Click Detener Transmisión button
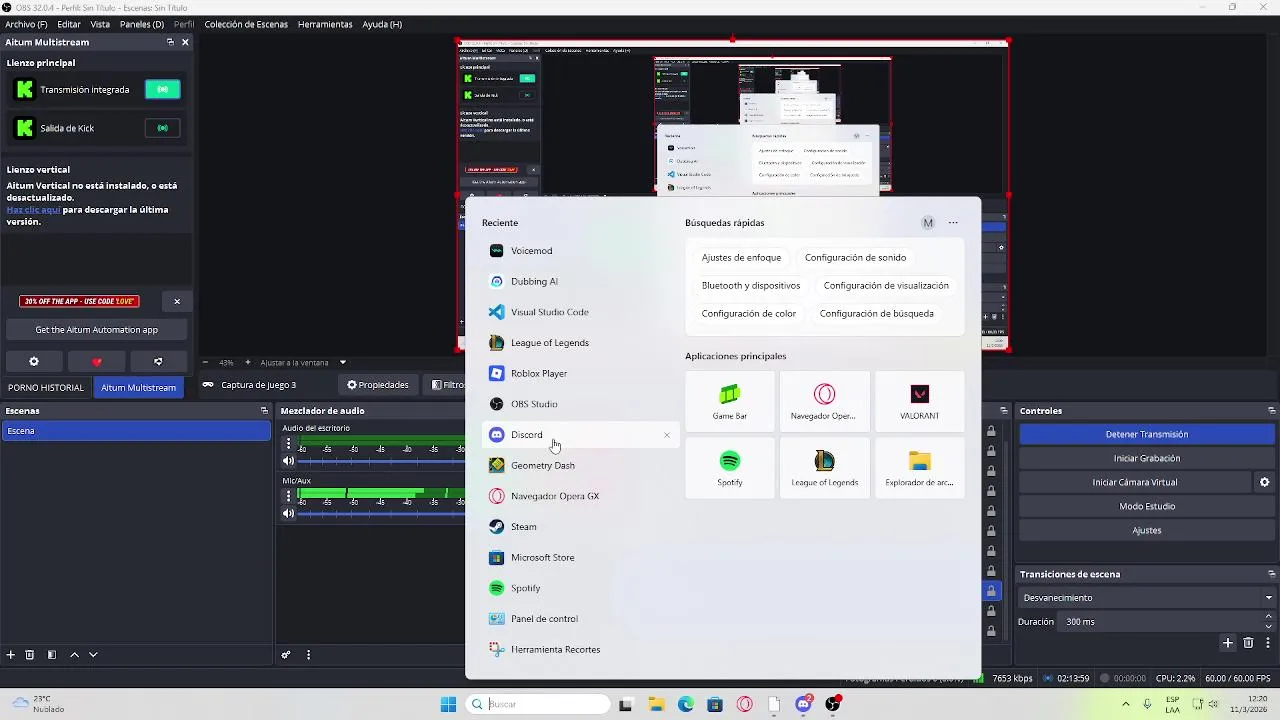The image size is (1280, 720). pyautogui.click(x=1147, y=435)
